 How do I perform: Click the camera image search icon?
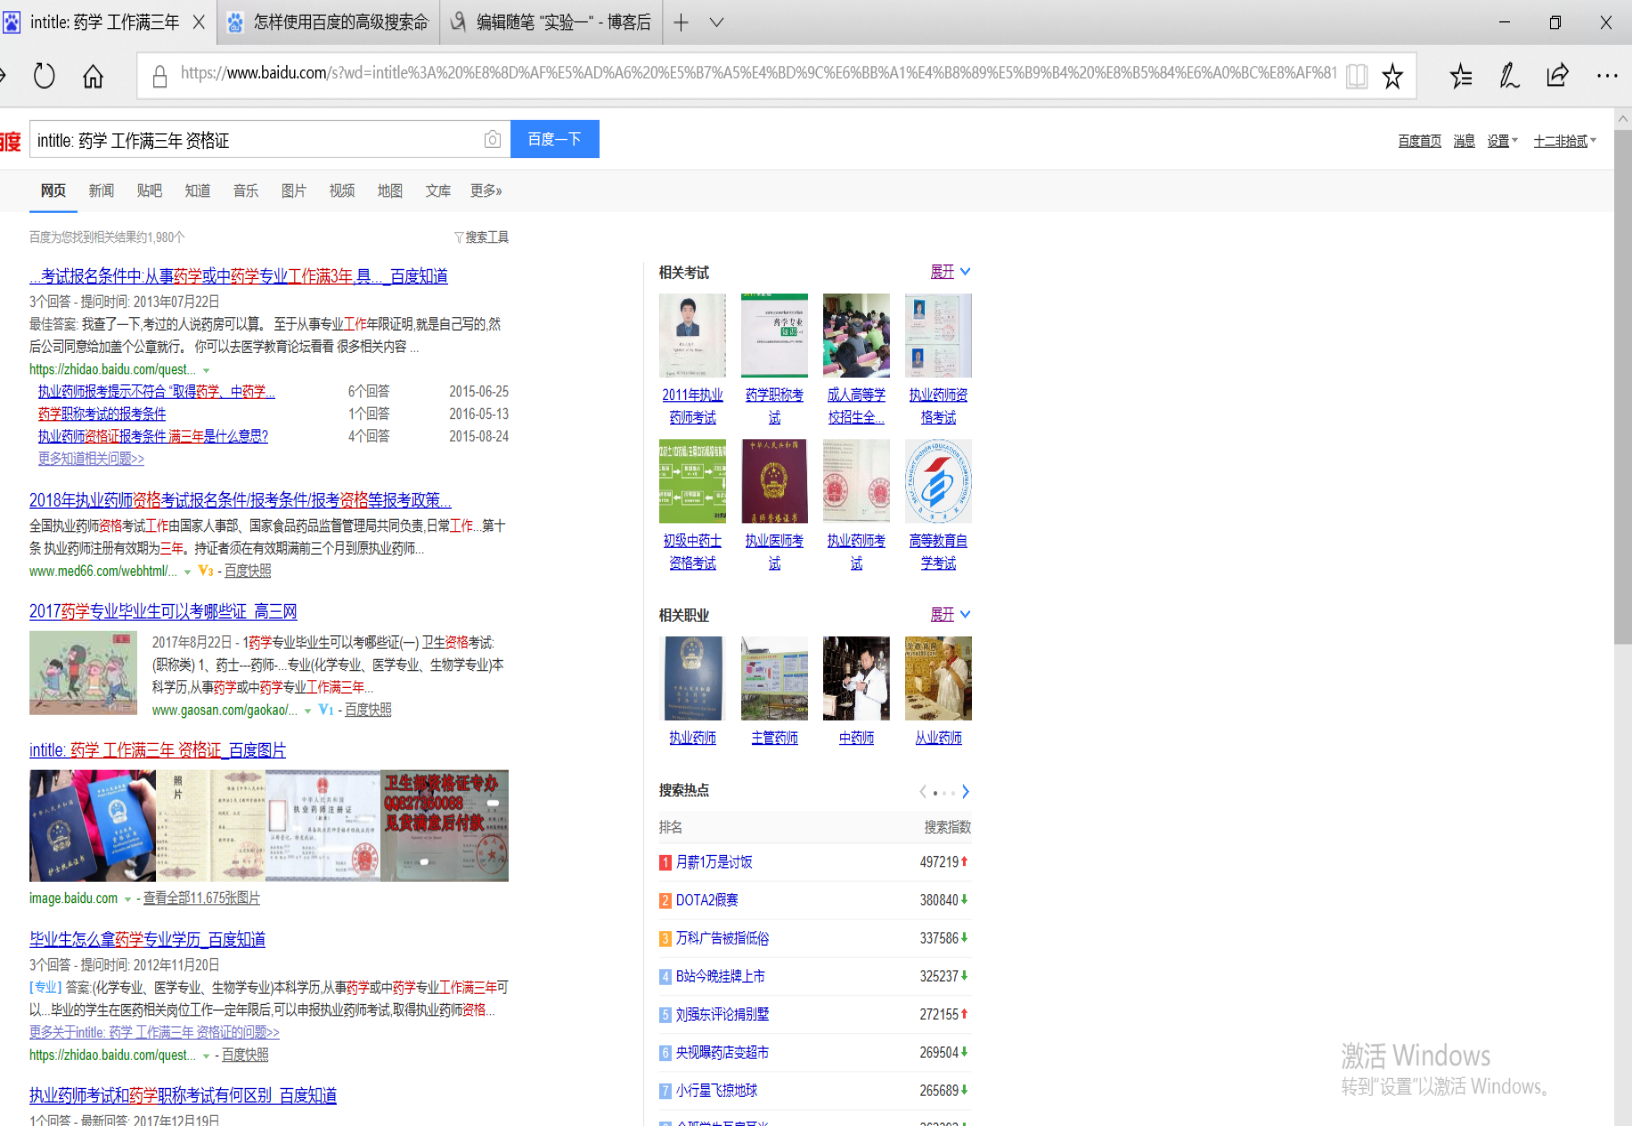pos(492,140)
